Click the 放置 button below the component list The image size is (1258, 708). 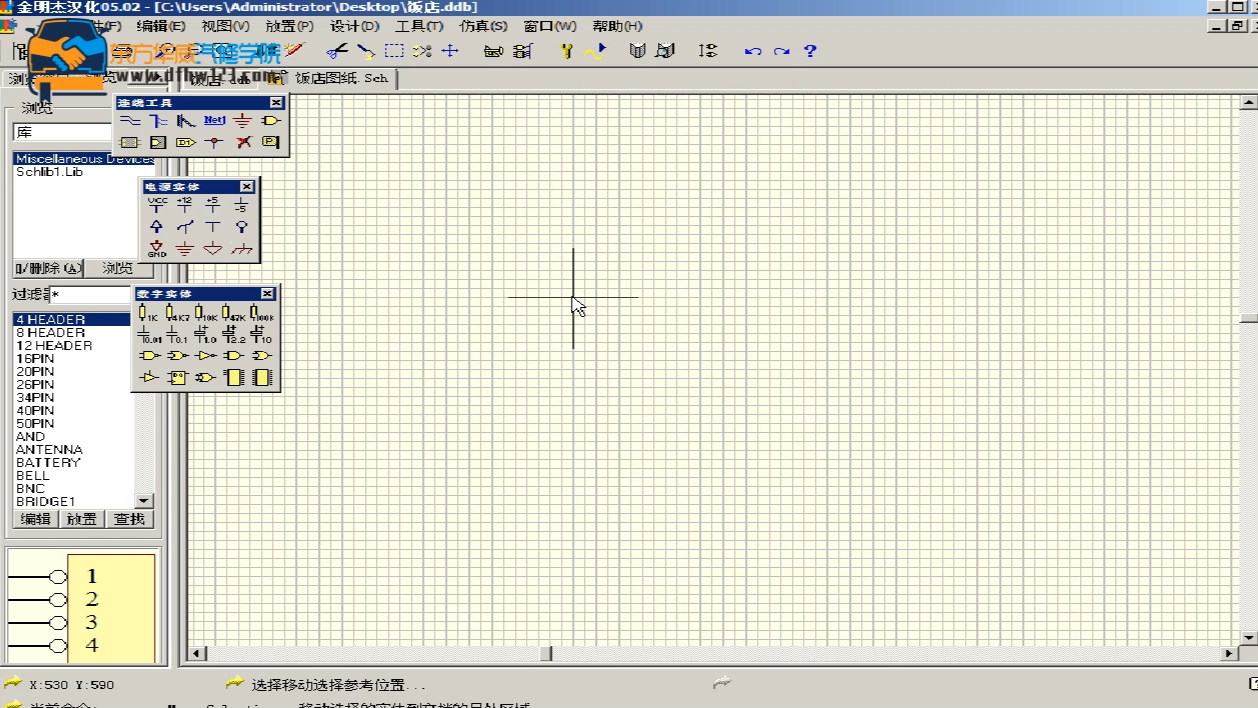[x=82, y=519]
